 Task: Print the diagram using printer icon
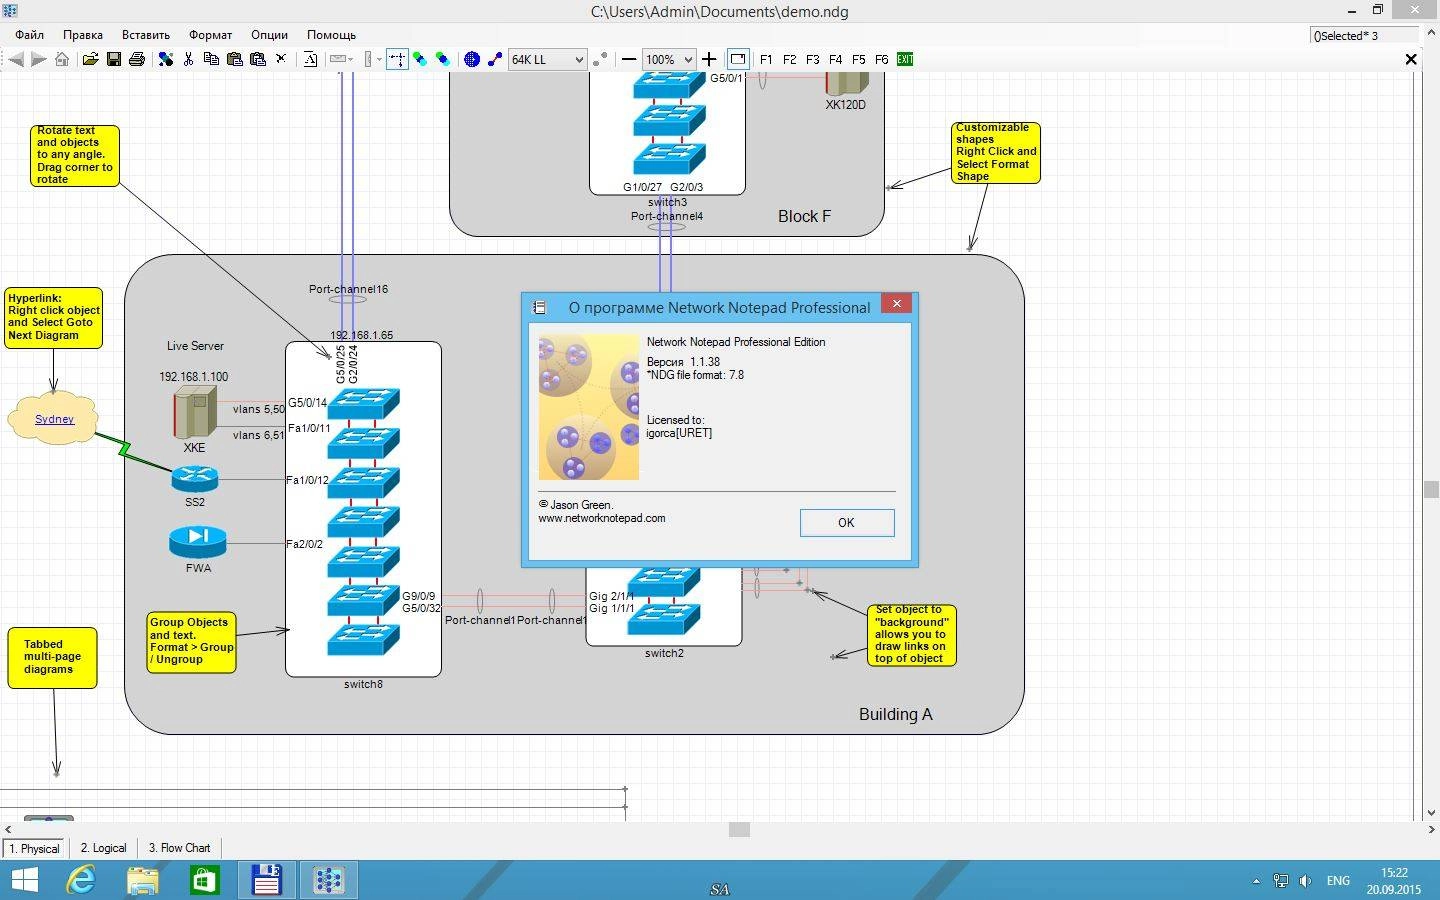pyautogui.click(x=137, y=60)
